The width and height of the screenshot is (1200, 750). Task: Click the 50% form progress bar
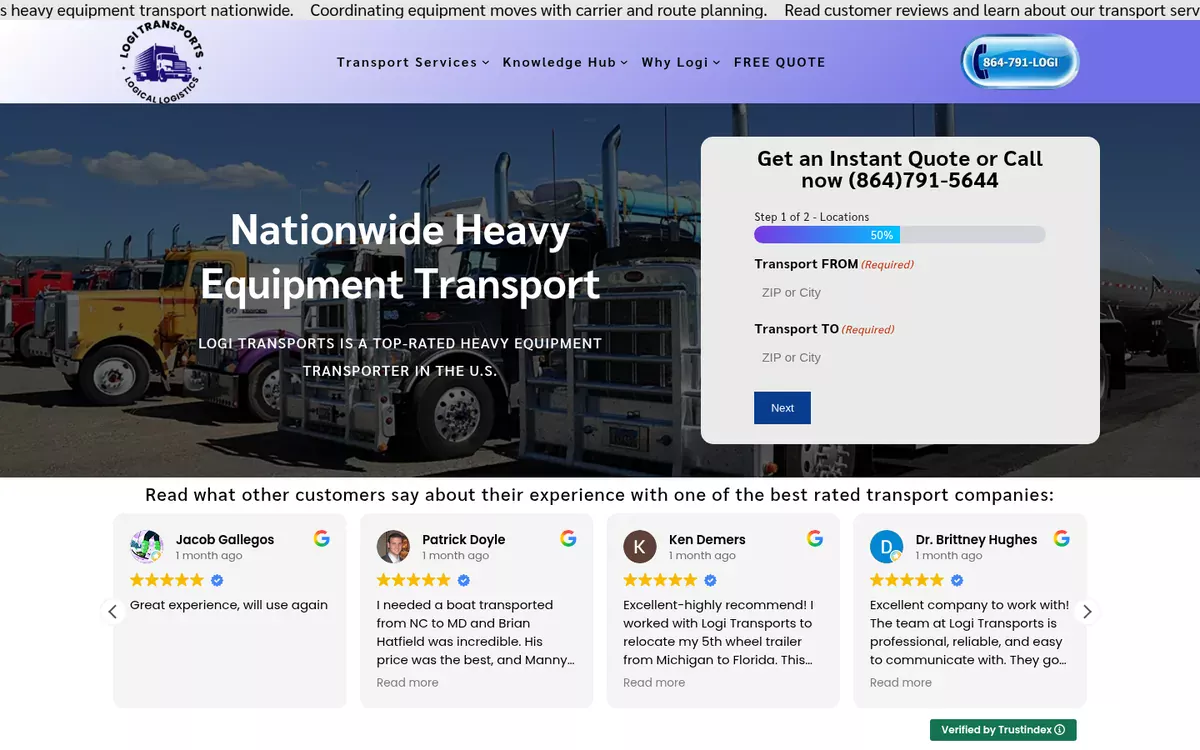(x=900, y=235)
